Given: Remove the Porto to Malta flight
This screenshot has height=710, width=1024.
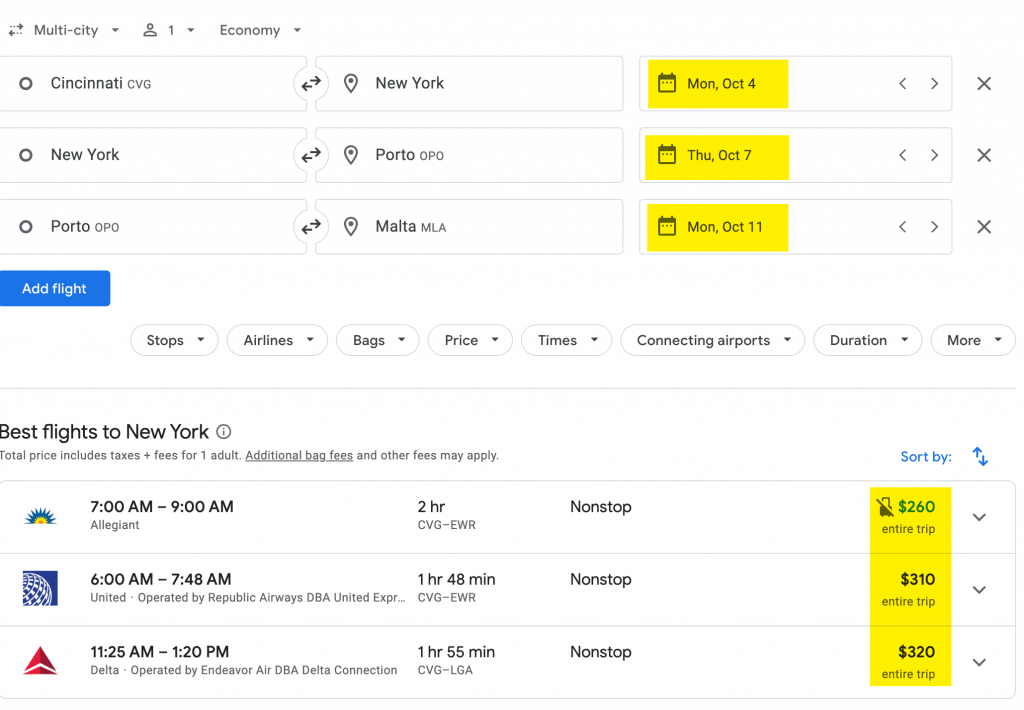Looking at the screenshot, I should click(x=983, y=227).
